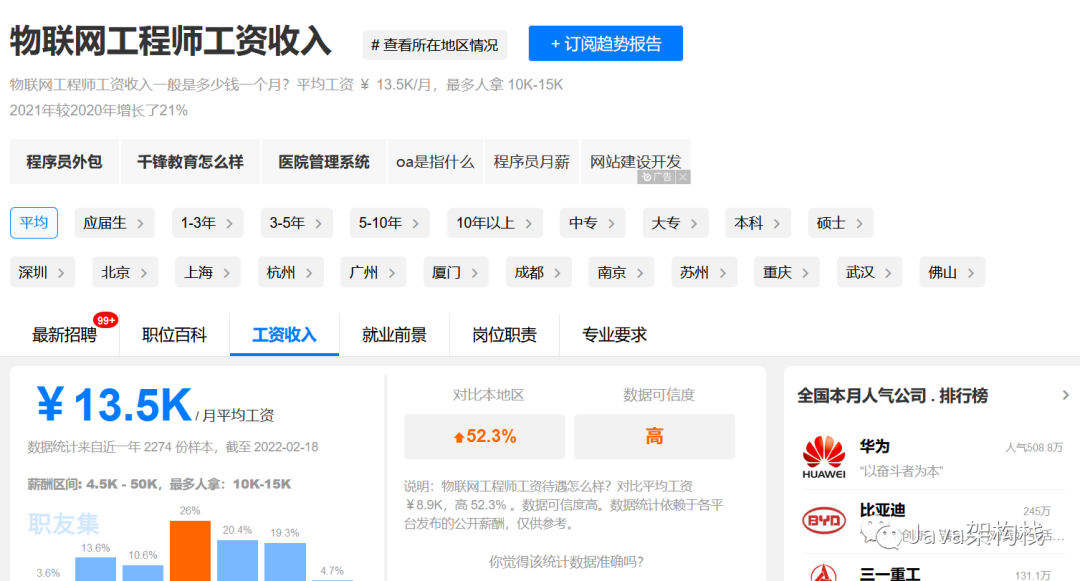The width and height of the screenshot is (1080, 581).
Task: Click the 你觉得该统计数据准确吗 text
Action: [x=566, y=562]
